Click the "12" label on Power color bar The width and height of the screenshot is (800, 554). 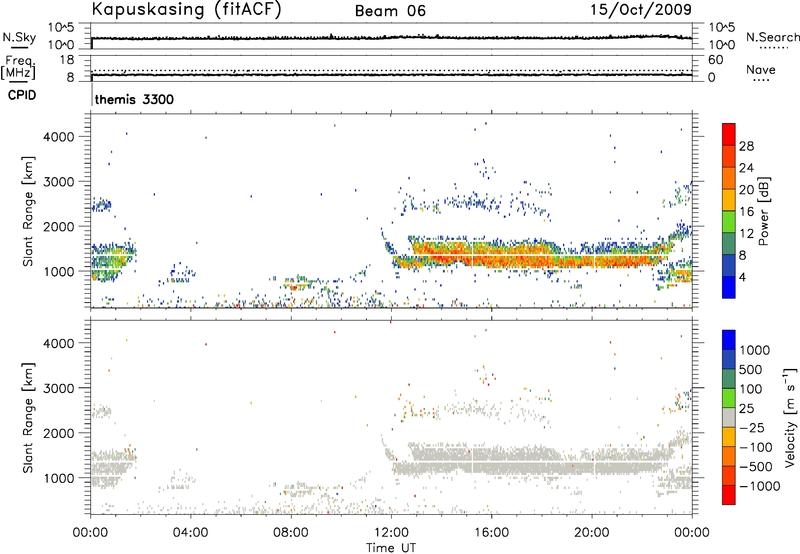746,234
